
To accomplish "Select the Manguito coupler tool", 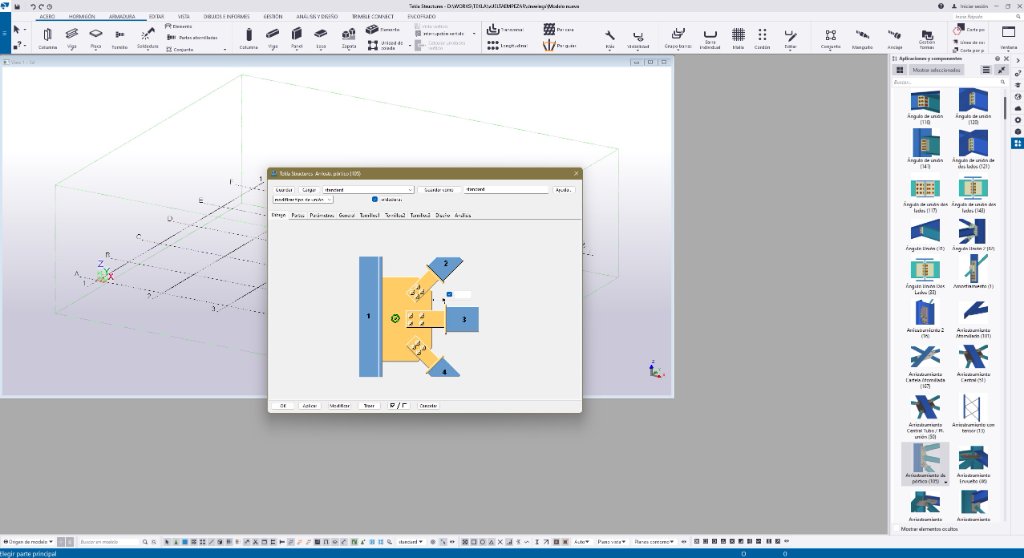I will 862,38.
